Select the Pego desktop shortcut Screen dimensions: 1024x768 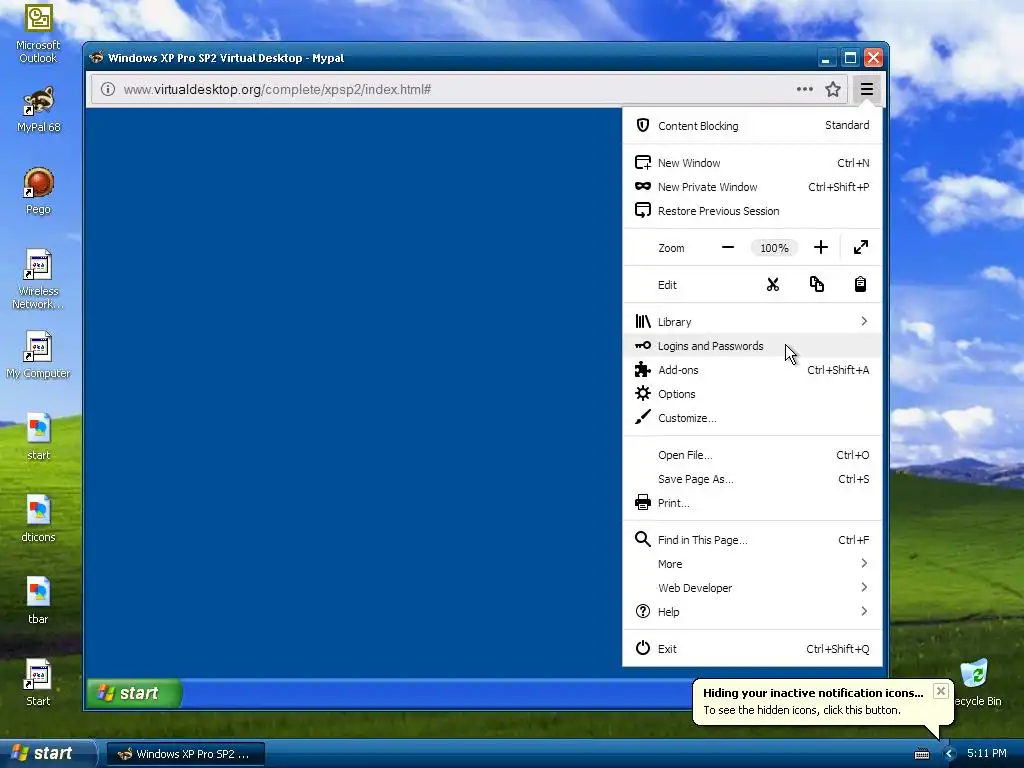pos(38,191)
